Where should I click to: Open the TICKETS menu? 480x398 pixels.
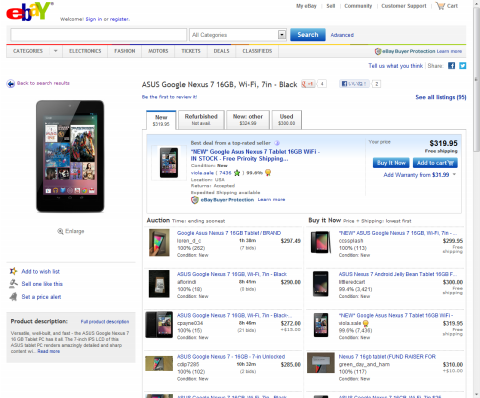pos(191,51)
